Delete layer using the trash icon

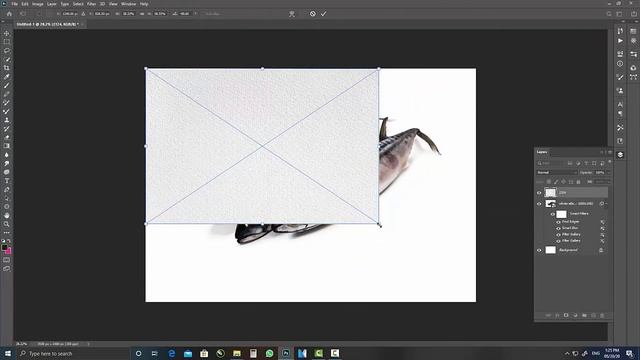point(602,315)
